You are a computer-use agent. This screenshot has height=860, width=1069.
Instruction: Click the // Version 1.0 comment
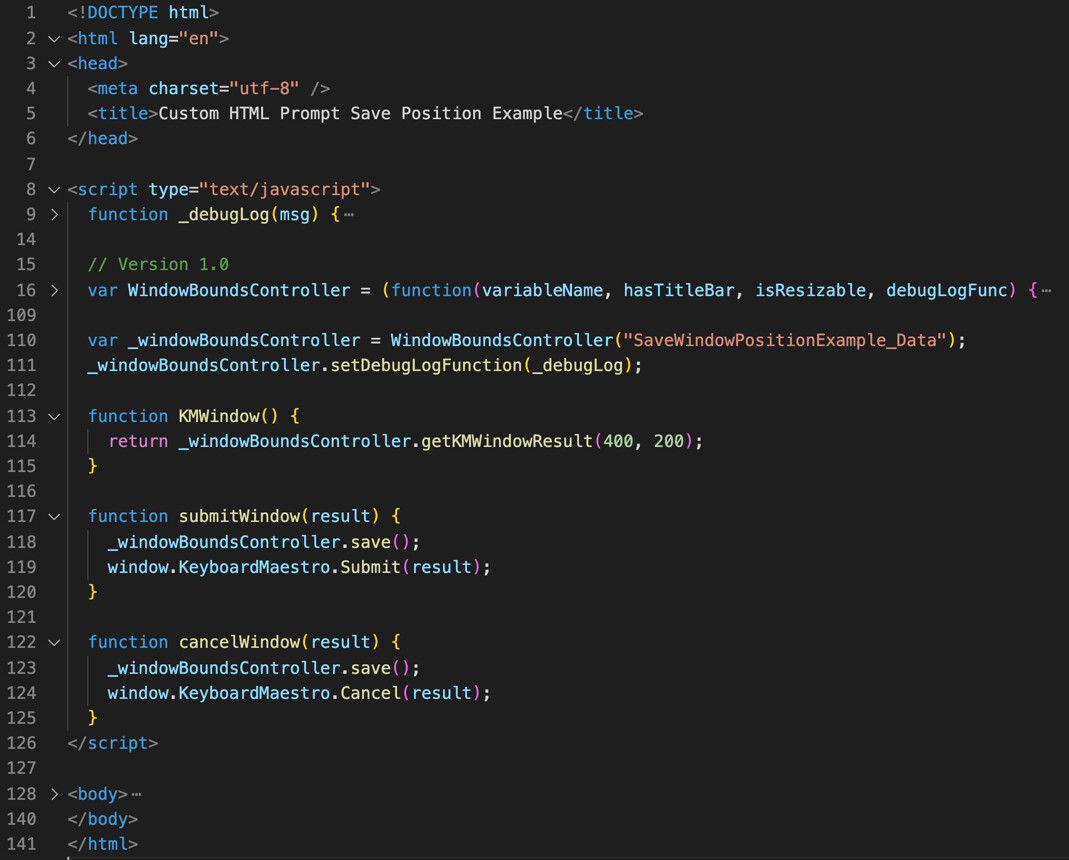click(158, 265)
